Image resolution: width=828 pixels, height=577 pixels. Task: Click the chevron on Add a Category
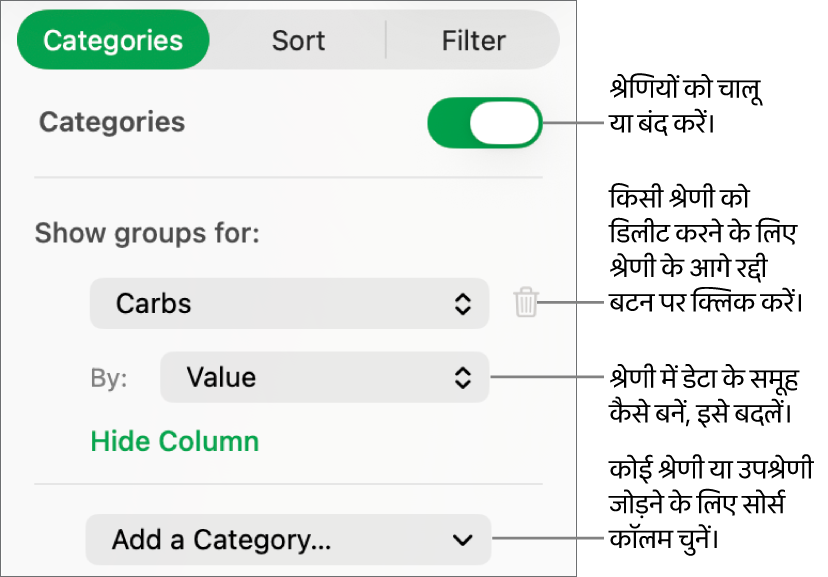[462, 540]
